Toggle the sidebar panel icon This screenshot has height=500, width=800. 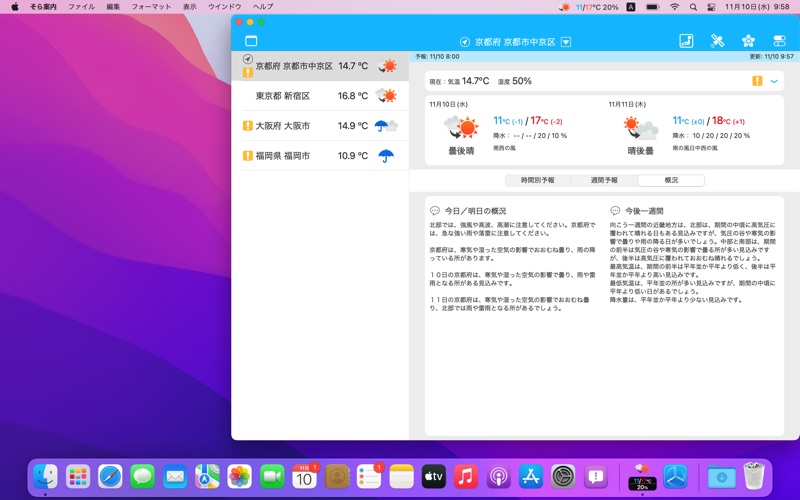point(251,41)
